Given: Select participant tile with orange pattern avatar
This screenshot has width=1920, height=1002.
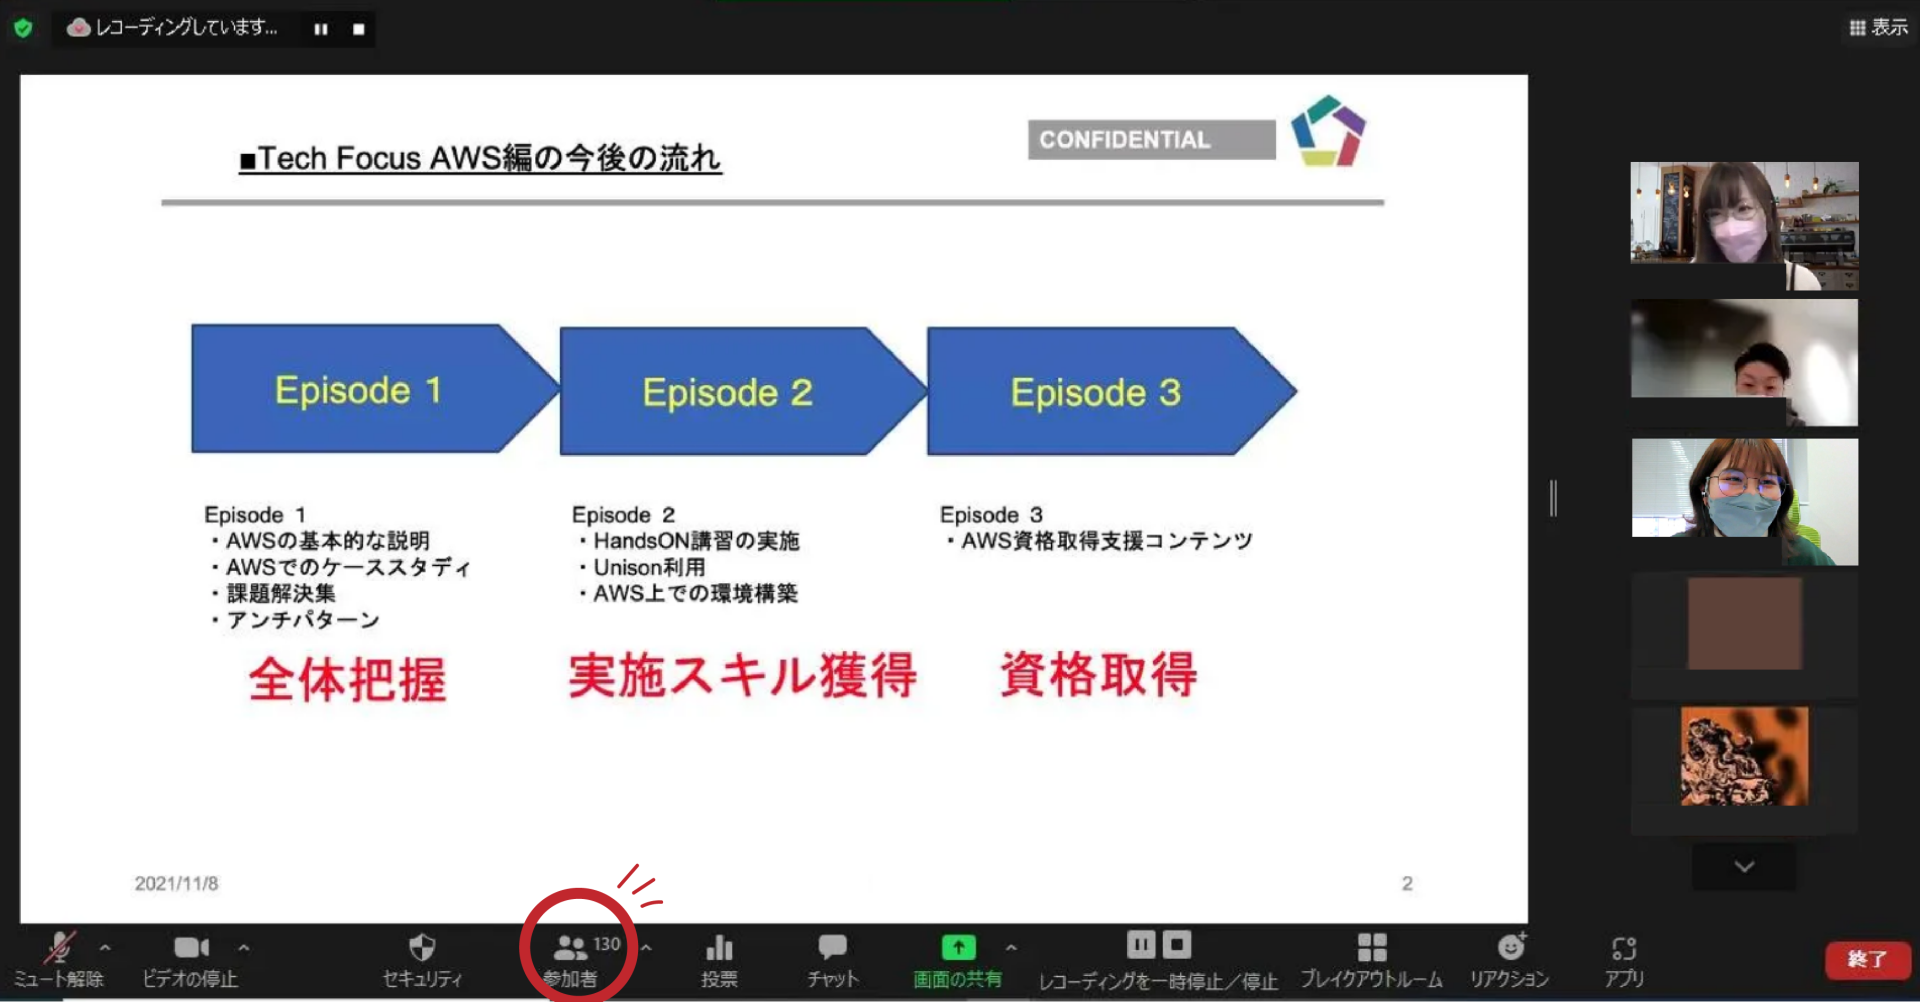Looking at the screenshot, I should [x=1744, y=770].
